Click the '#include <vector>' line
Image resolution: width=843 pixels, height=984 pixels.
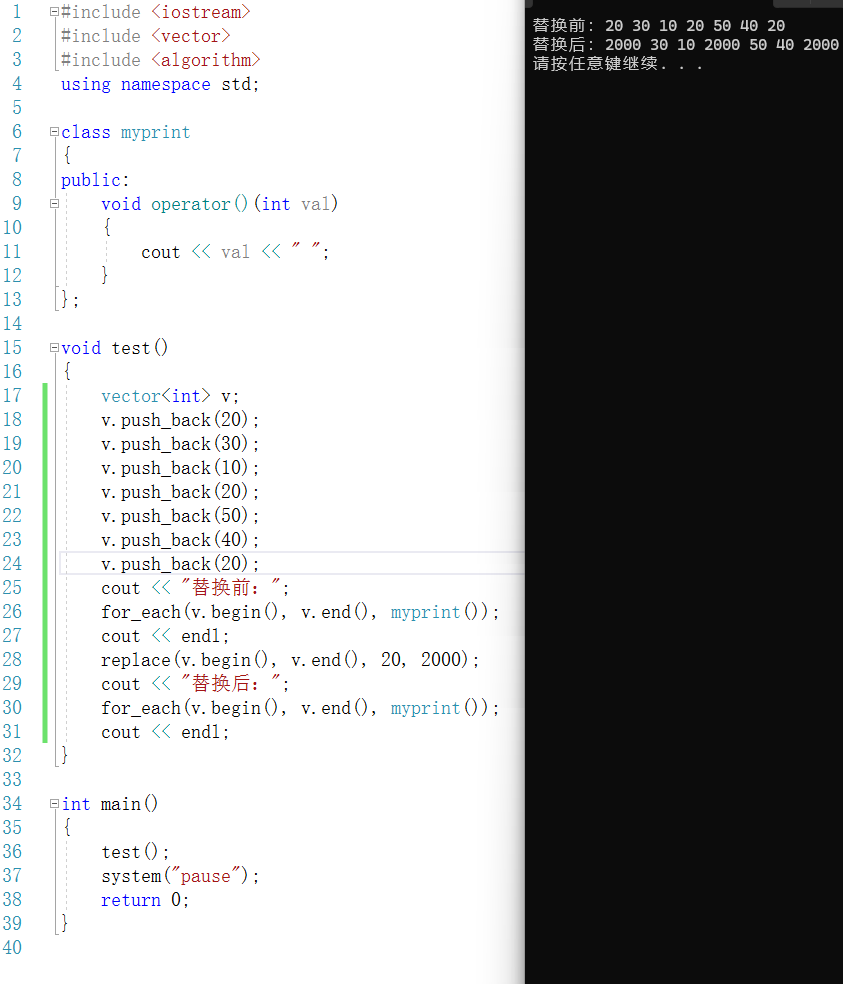(146, 36)
